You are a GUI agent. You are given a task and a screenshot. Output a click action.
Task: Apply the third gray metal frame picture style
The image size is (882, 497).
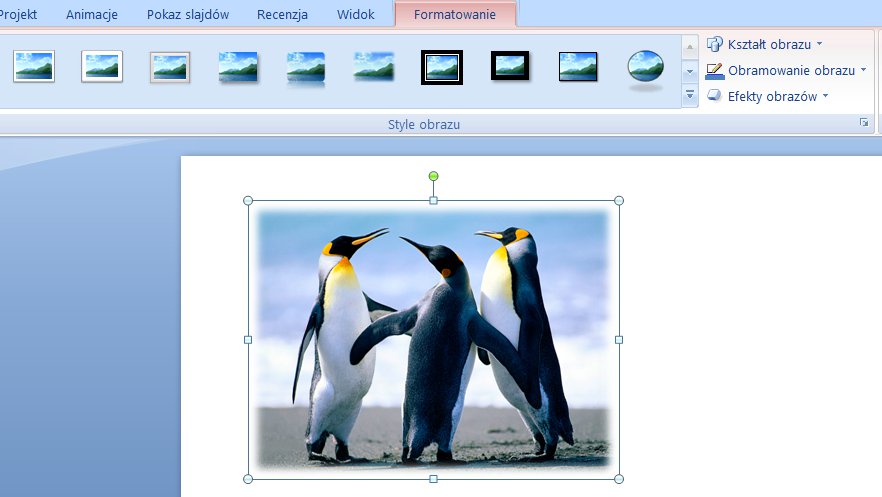click(170, 67)
